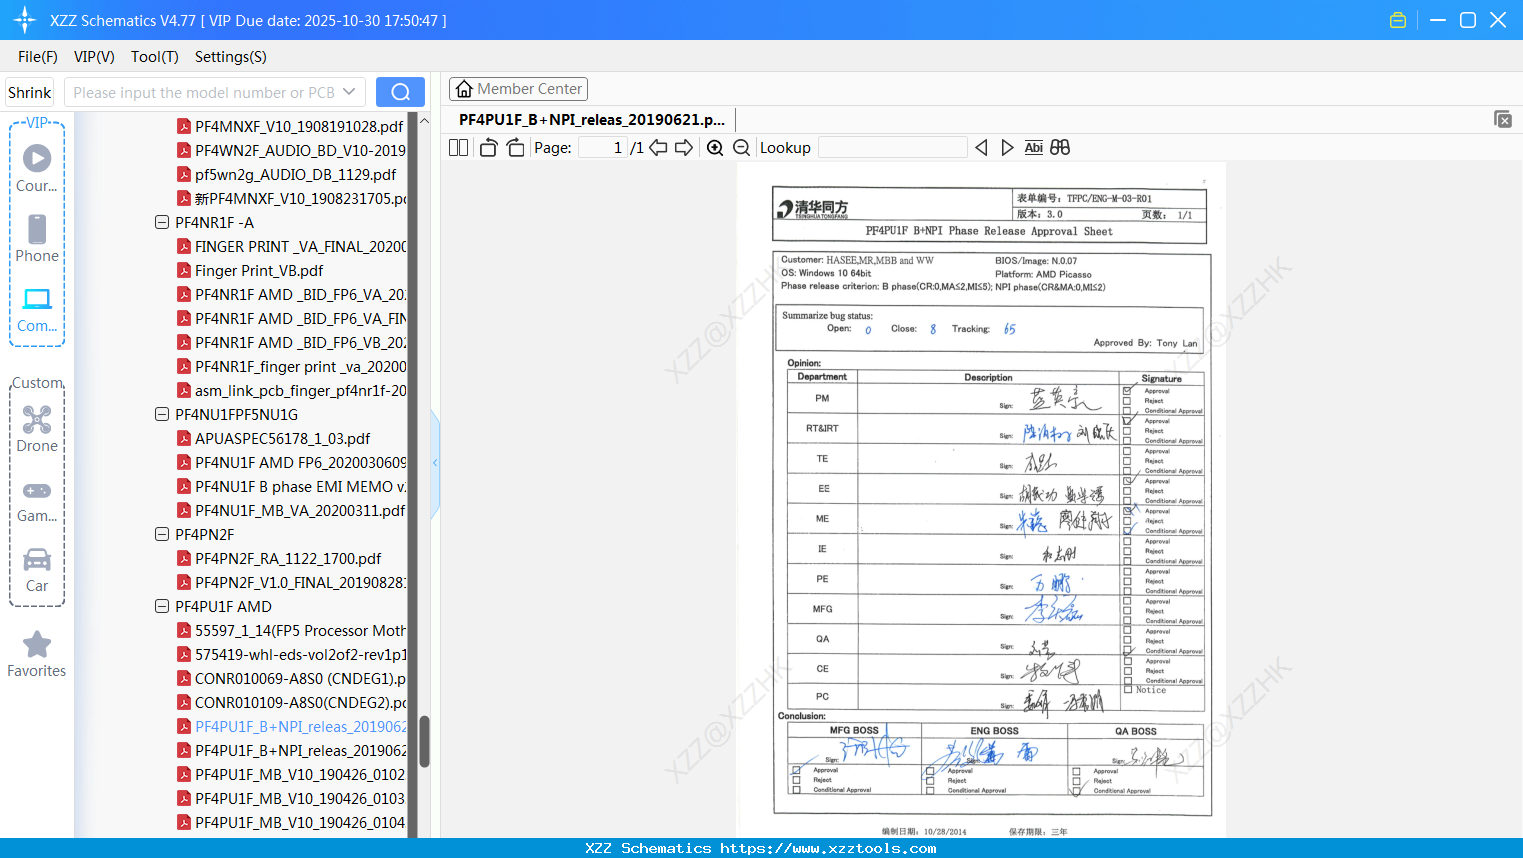The width and height of the screenshot is (1523, 858).
Task: Go to the next page arrow
Action: click(x=684, y=147)
